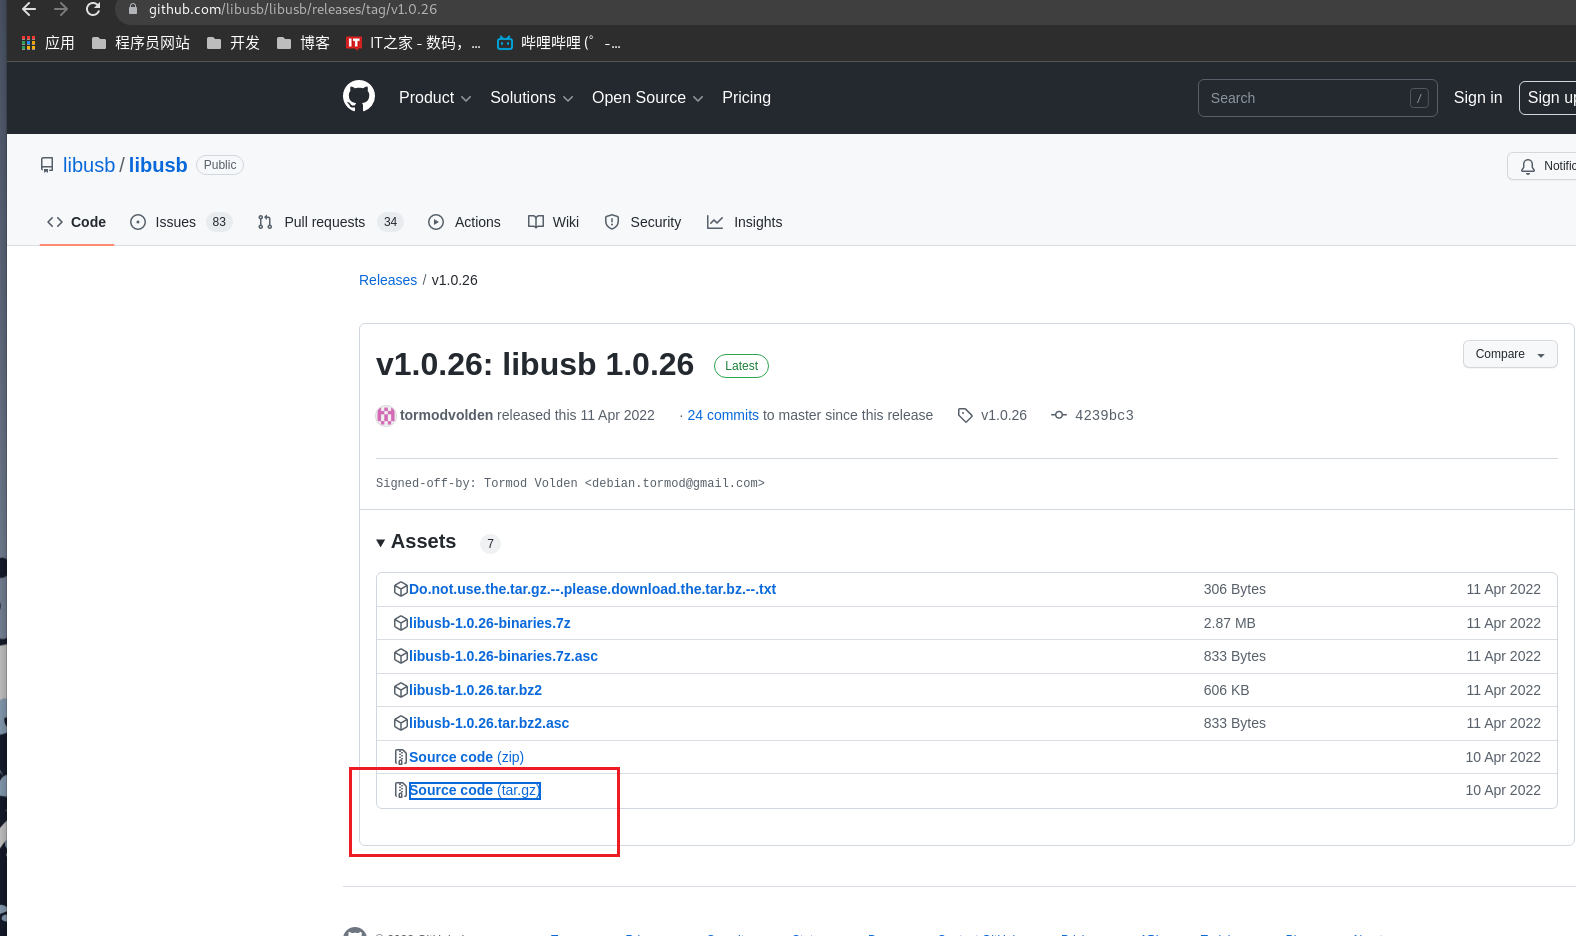Click package icon for libusb-1.0.26-binaries.7z
This screenshot has height=936, width=1576.
coord(401,623)
